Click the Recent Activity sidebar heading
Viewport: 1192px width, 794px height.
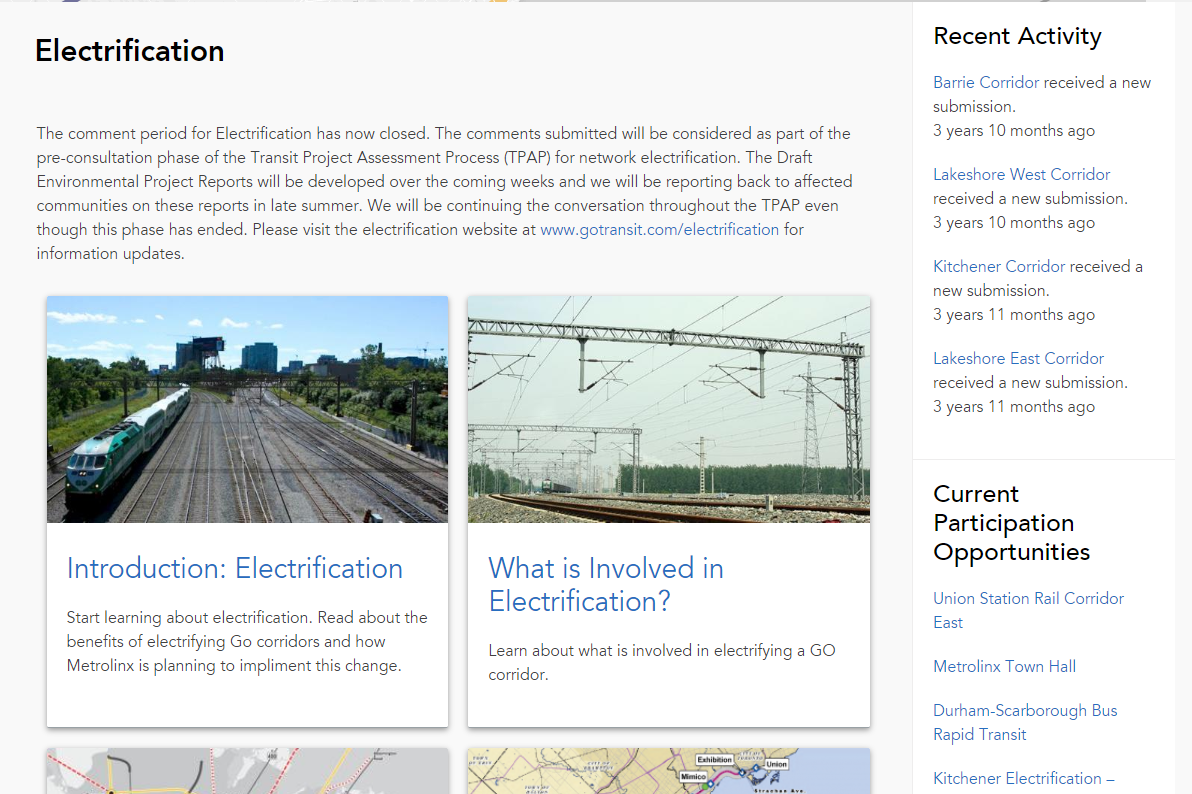pos(1017,36)
